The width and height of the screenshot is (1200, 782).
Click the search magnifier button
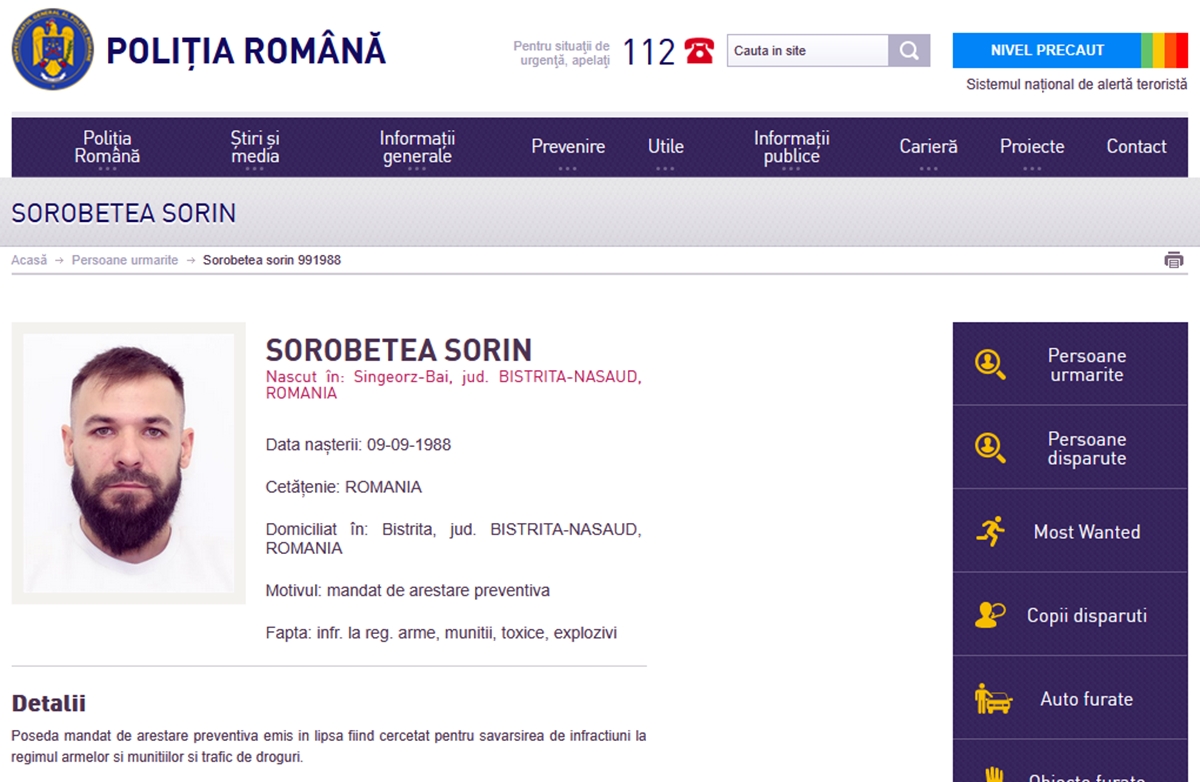(x=909, y=51)
